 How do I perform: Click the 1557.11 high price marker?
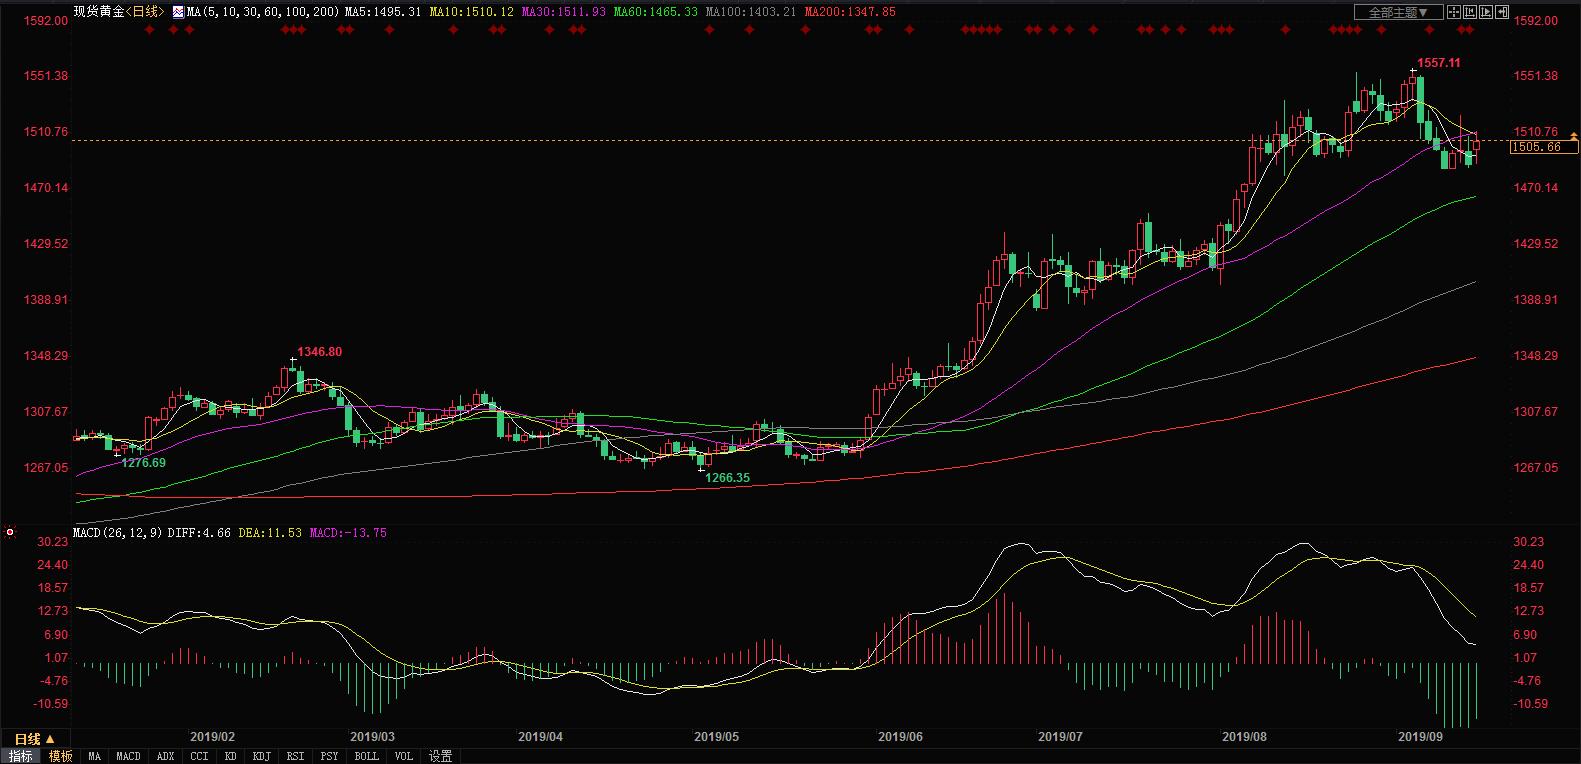pyautogui.click(x=1438, y=63)
